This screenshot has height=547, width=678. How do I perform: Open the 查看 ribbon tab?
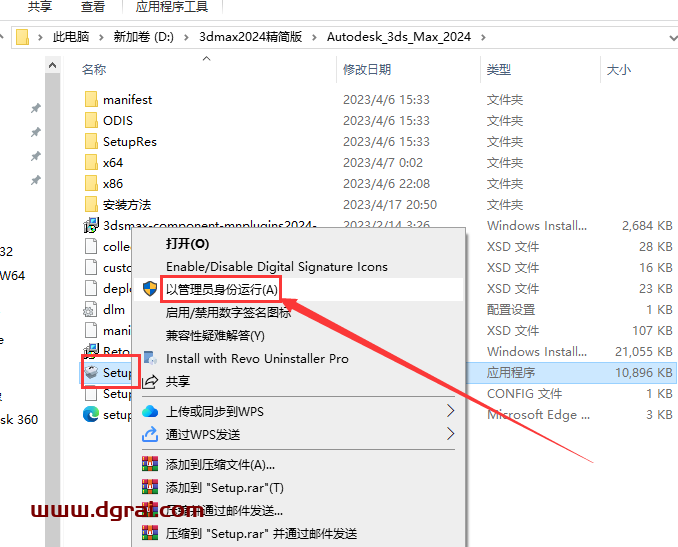(93, 6)
